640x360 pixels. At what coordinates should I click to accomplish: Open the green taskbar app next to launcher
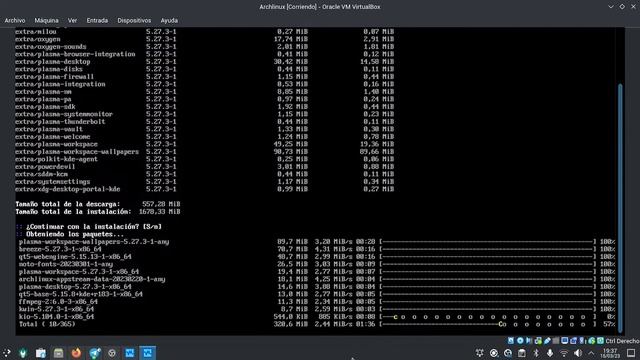[23, 353]
